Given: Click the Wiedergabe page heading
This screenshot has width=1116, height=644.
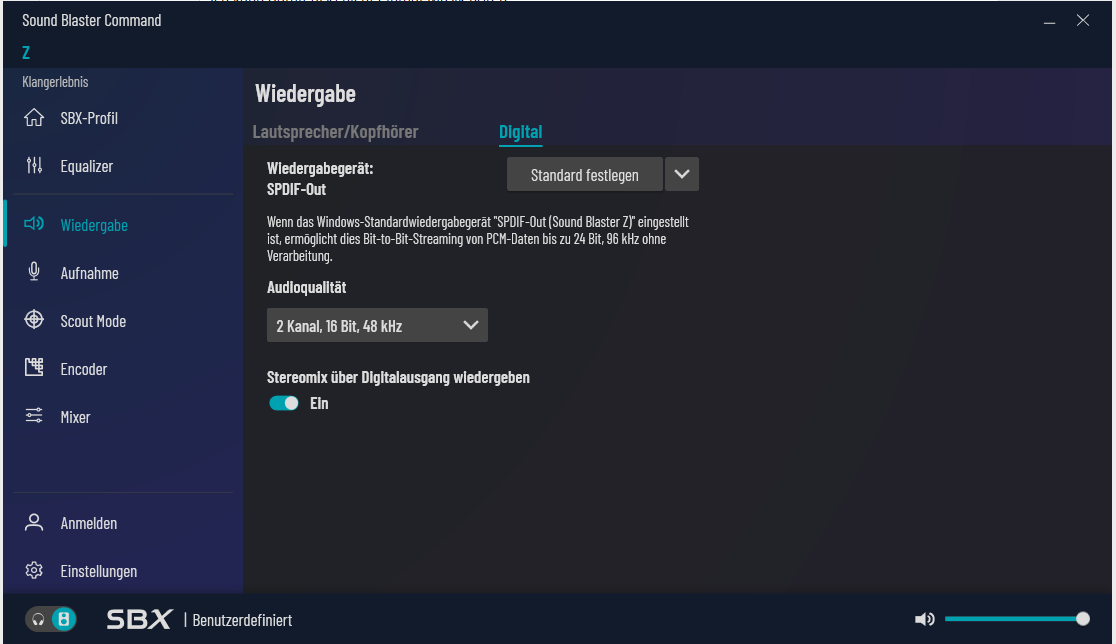Looking at the screenshot, I should pos(305,93).
